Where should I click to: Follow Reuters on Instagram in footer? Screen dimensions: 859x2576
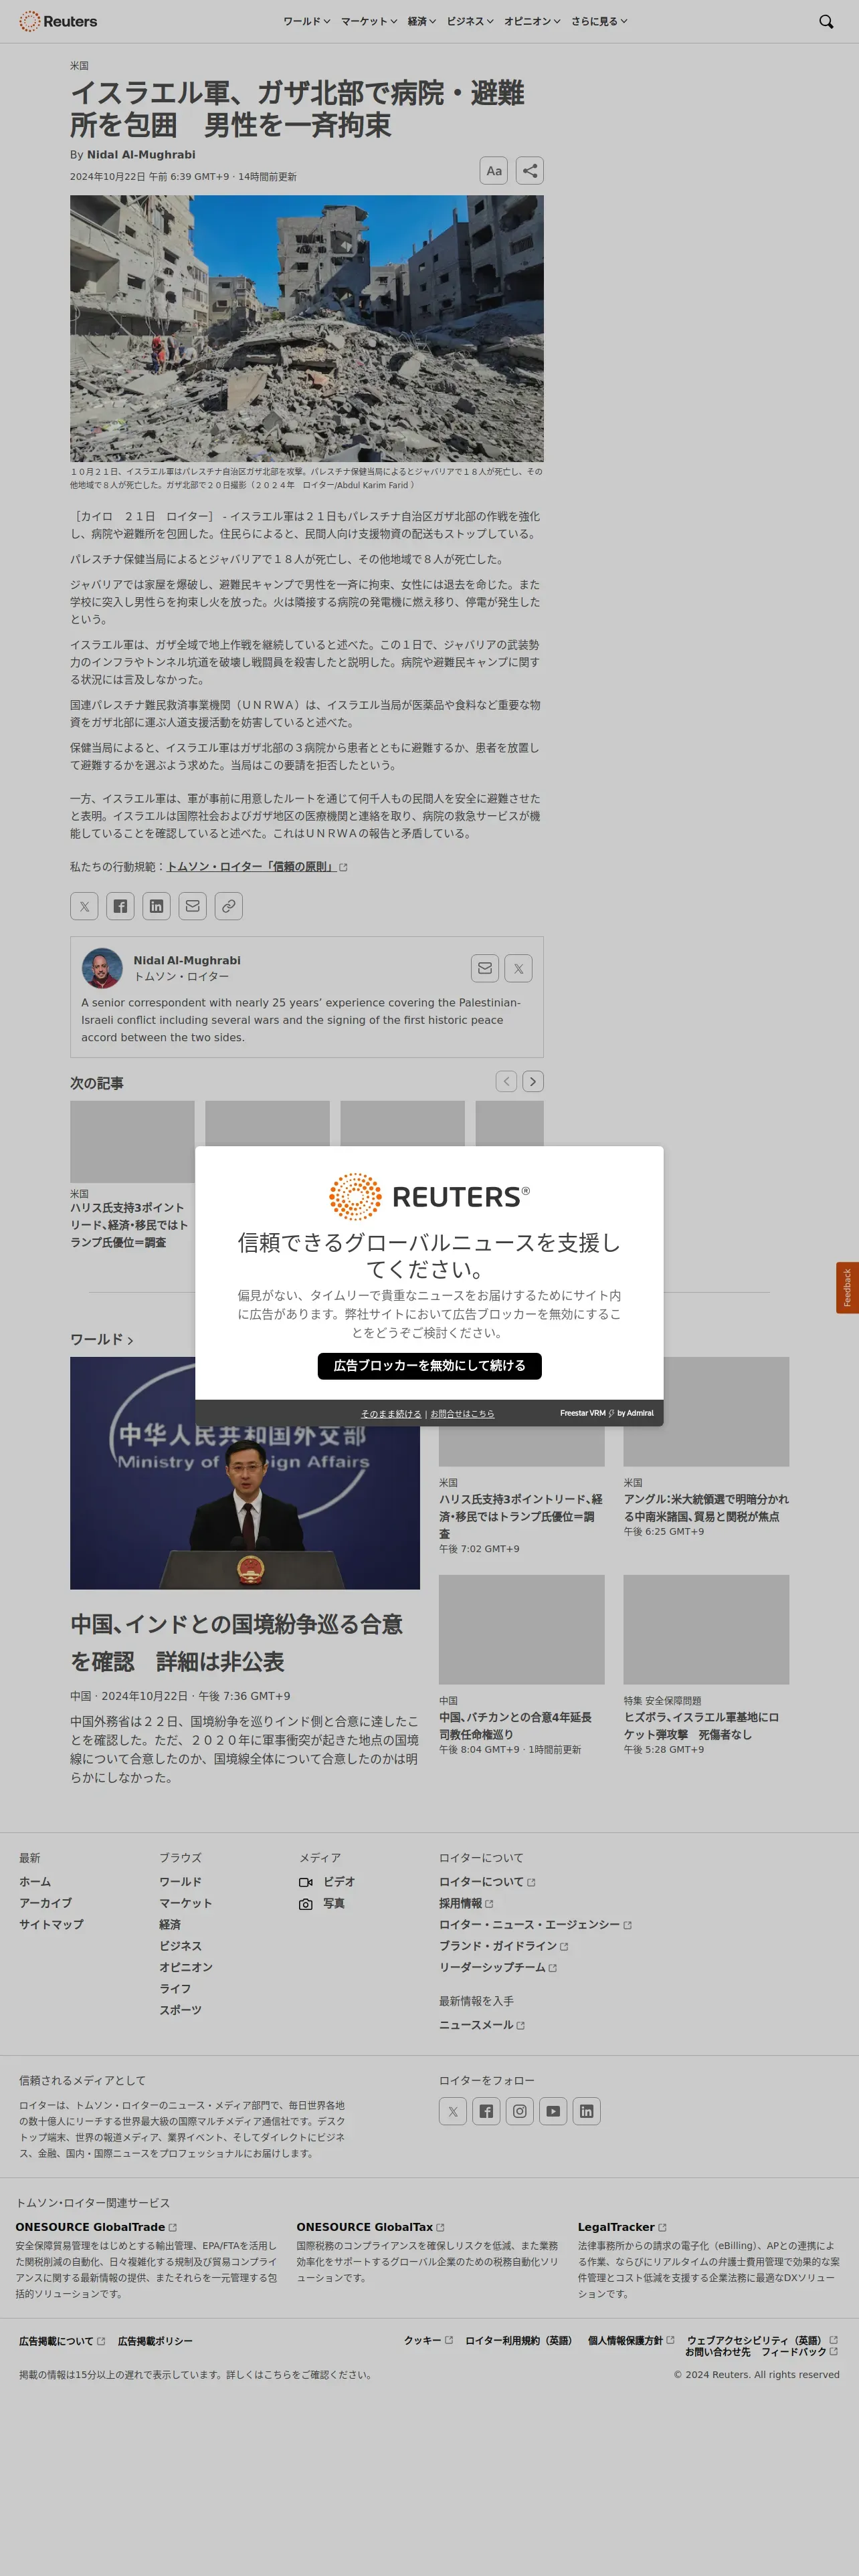coord(520,2111)
